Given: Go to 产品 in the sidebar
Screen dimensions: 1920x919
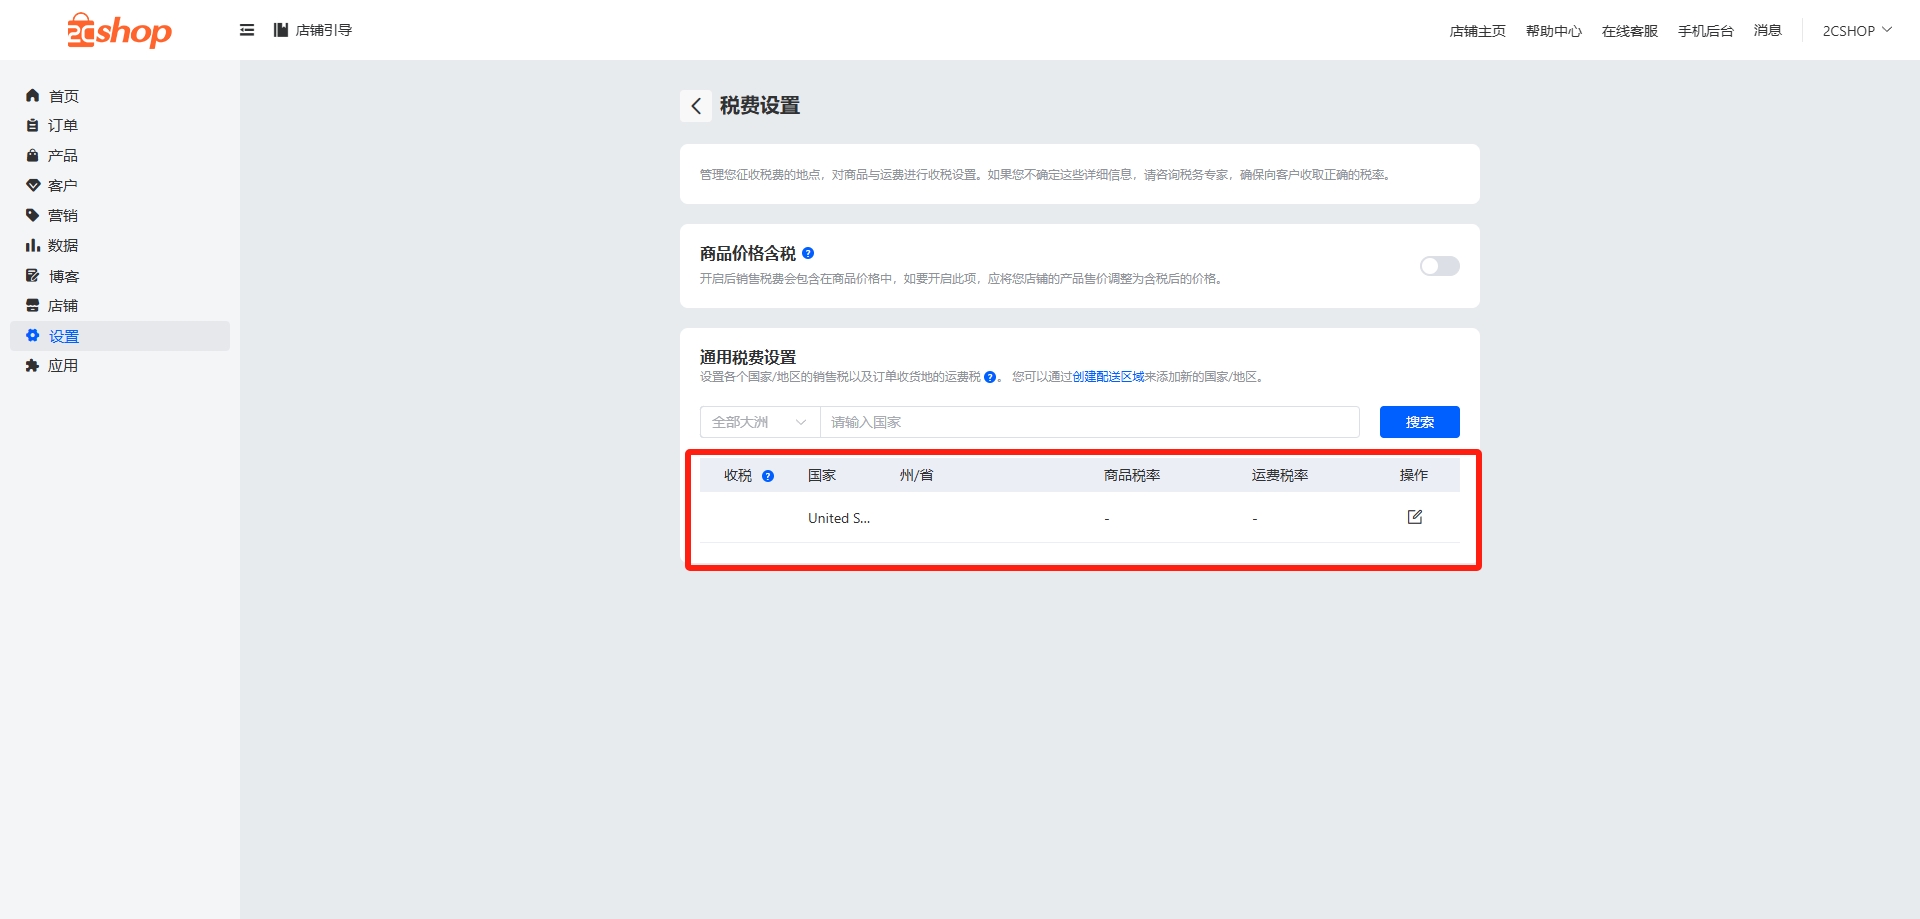Looking at the screenshot, I should click(x=62, y=156).
